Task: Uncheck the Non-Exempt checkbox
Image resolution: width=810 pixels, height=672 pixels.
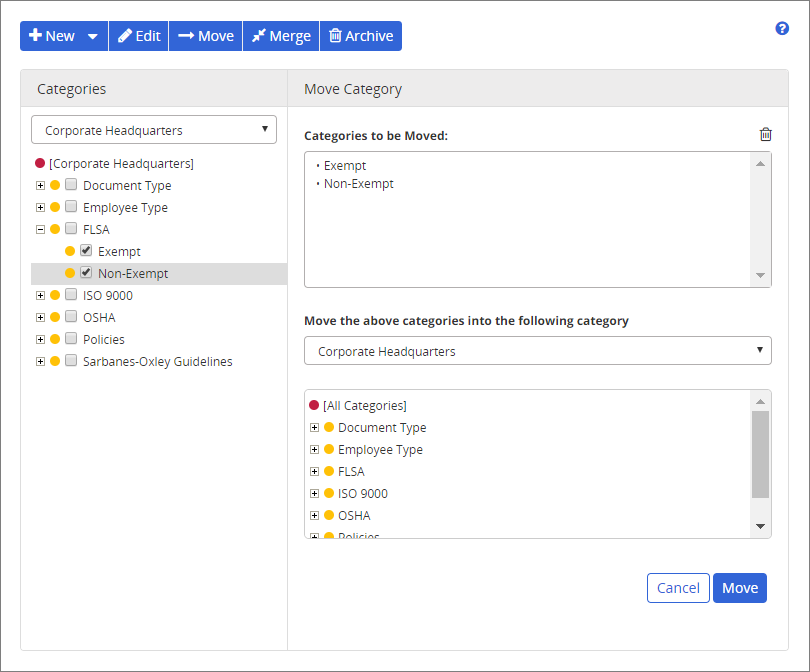Action: click(86, 273)
